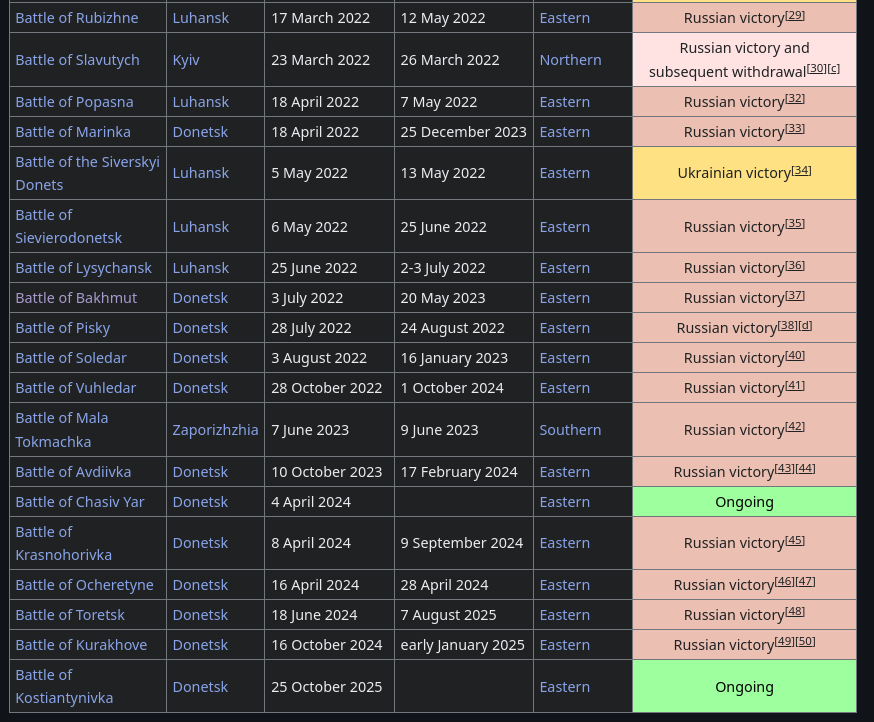
Task: Open citation [47] for Ocheretyne result
Action: click(805, 582)
